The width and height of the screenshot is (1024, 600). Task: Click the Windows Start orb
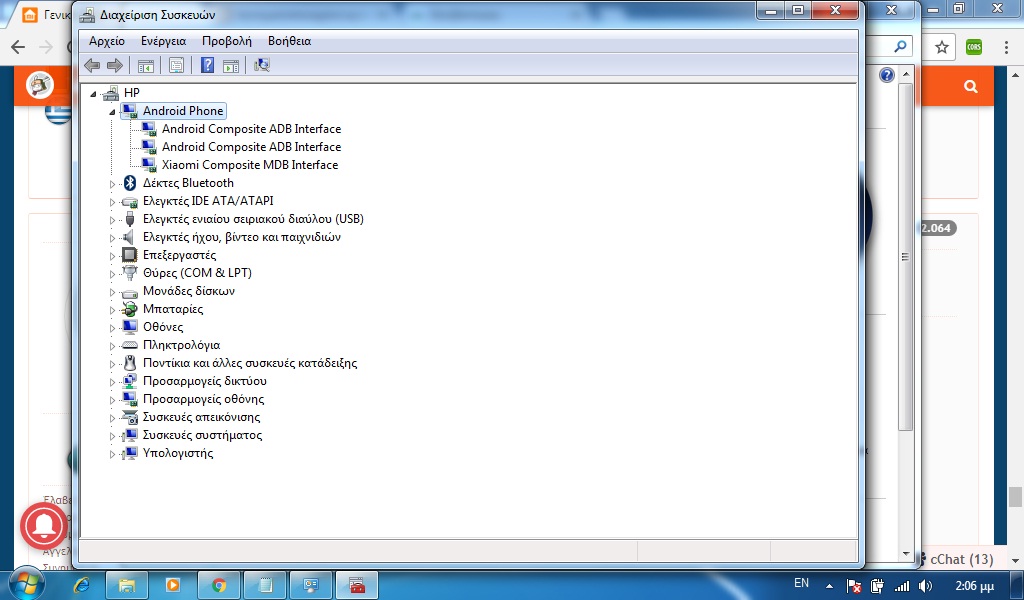27,583
